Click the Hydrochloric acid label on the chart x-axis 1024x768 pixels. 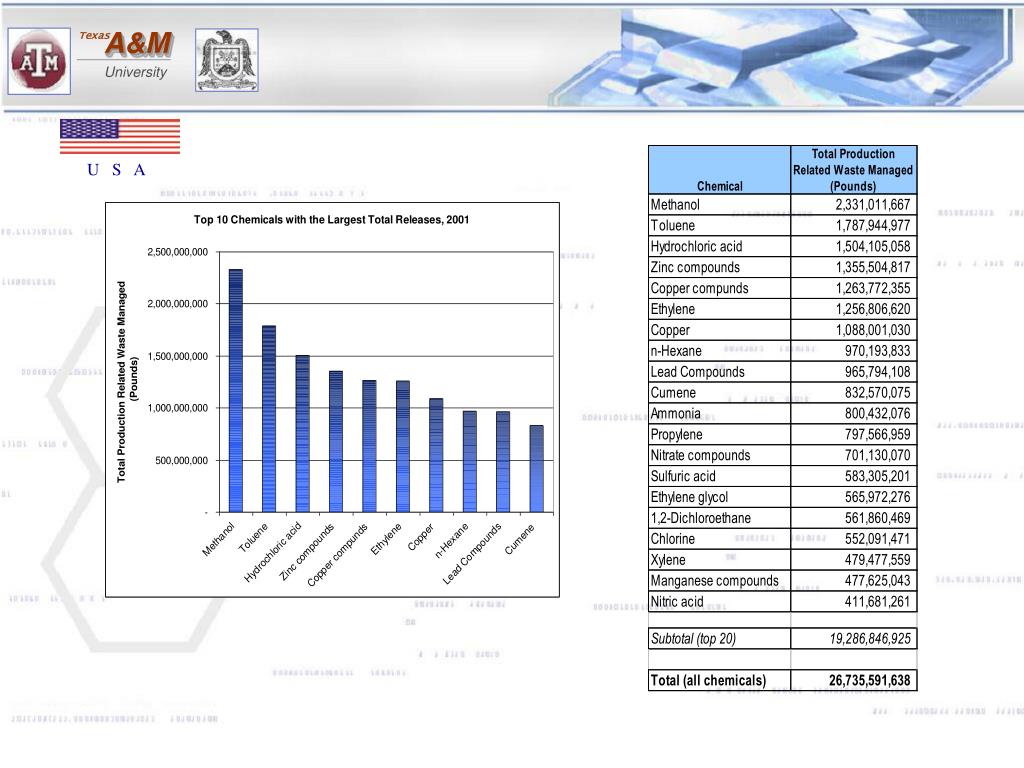pyautogui.click(x=272, y=552)
